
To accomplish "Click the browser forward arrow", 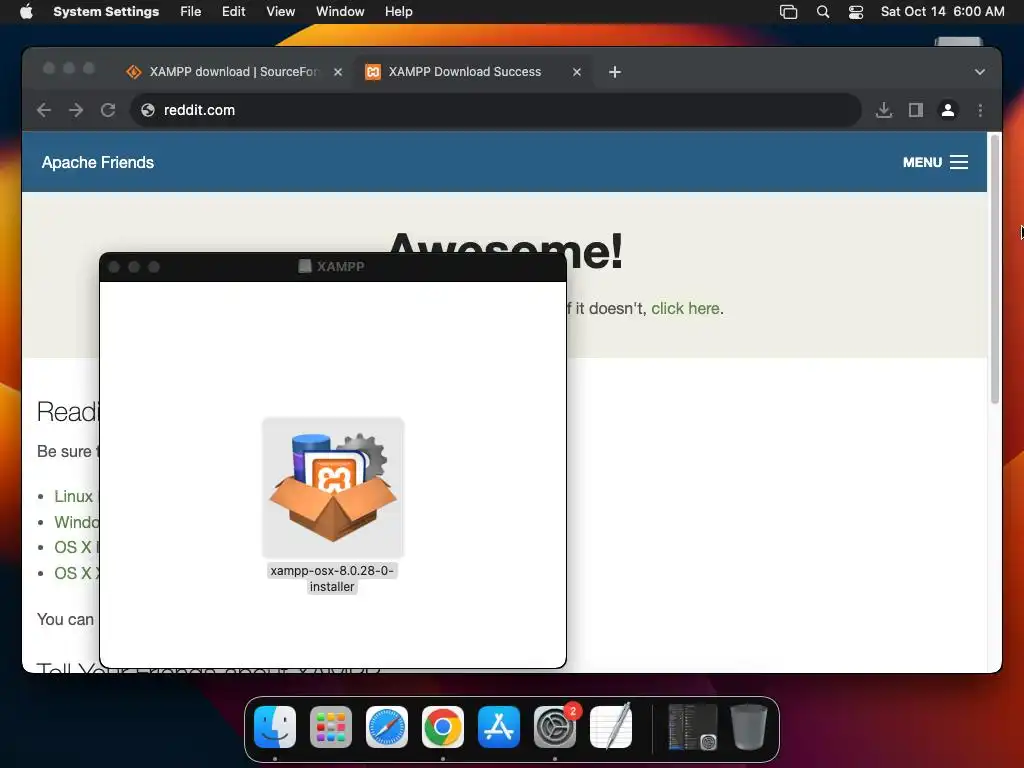I will [x=76, y=110].
